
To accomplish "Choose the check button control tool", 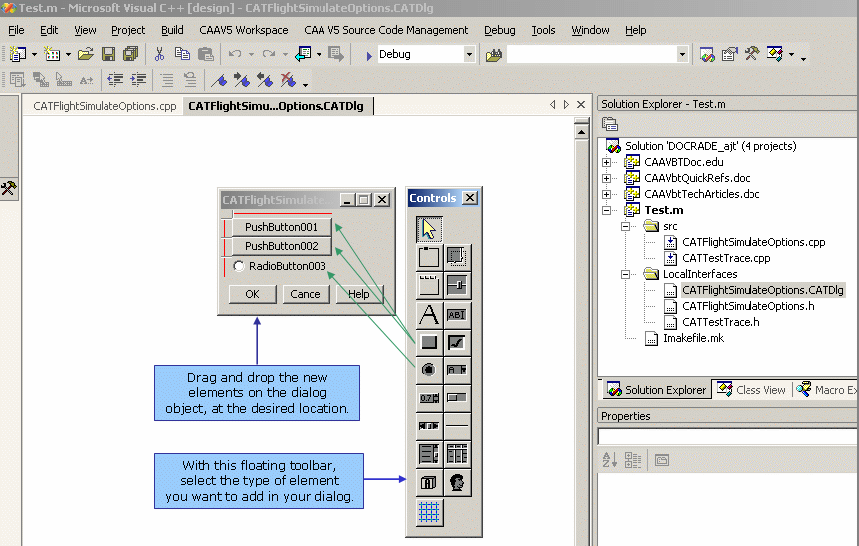I will pyautogui.click(x=457, y=342).
